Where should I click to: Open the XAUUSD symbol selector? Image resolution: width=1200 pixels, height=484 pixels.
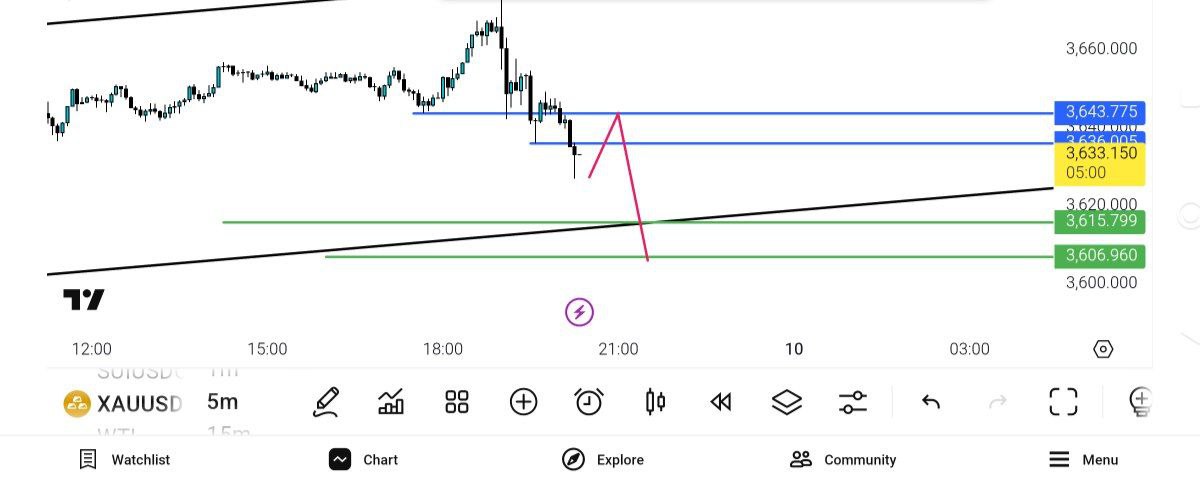(124, 403)
